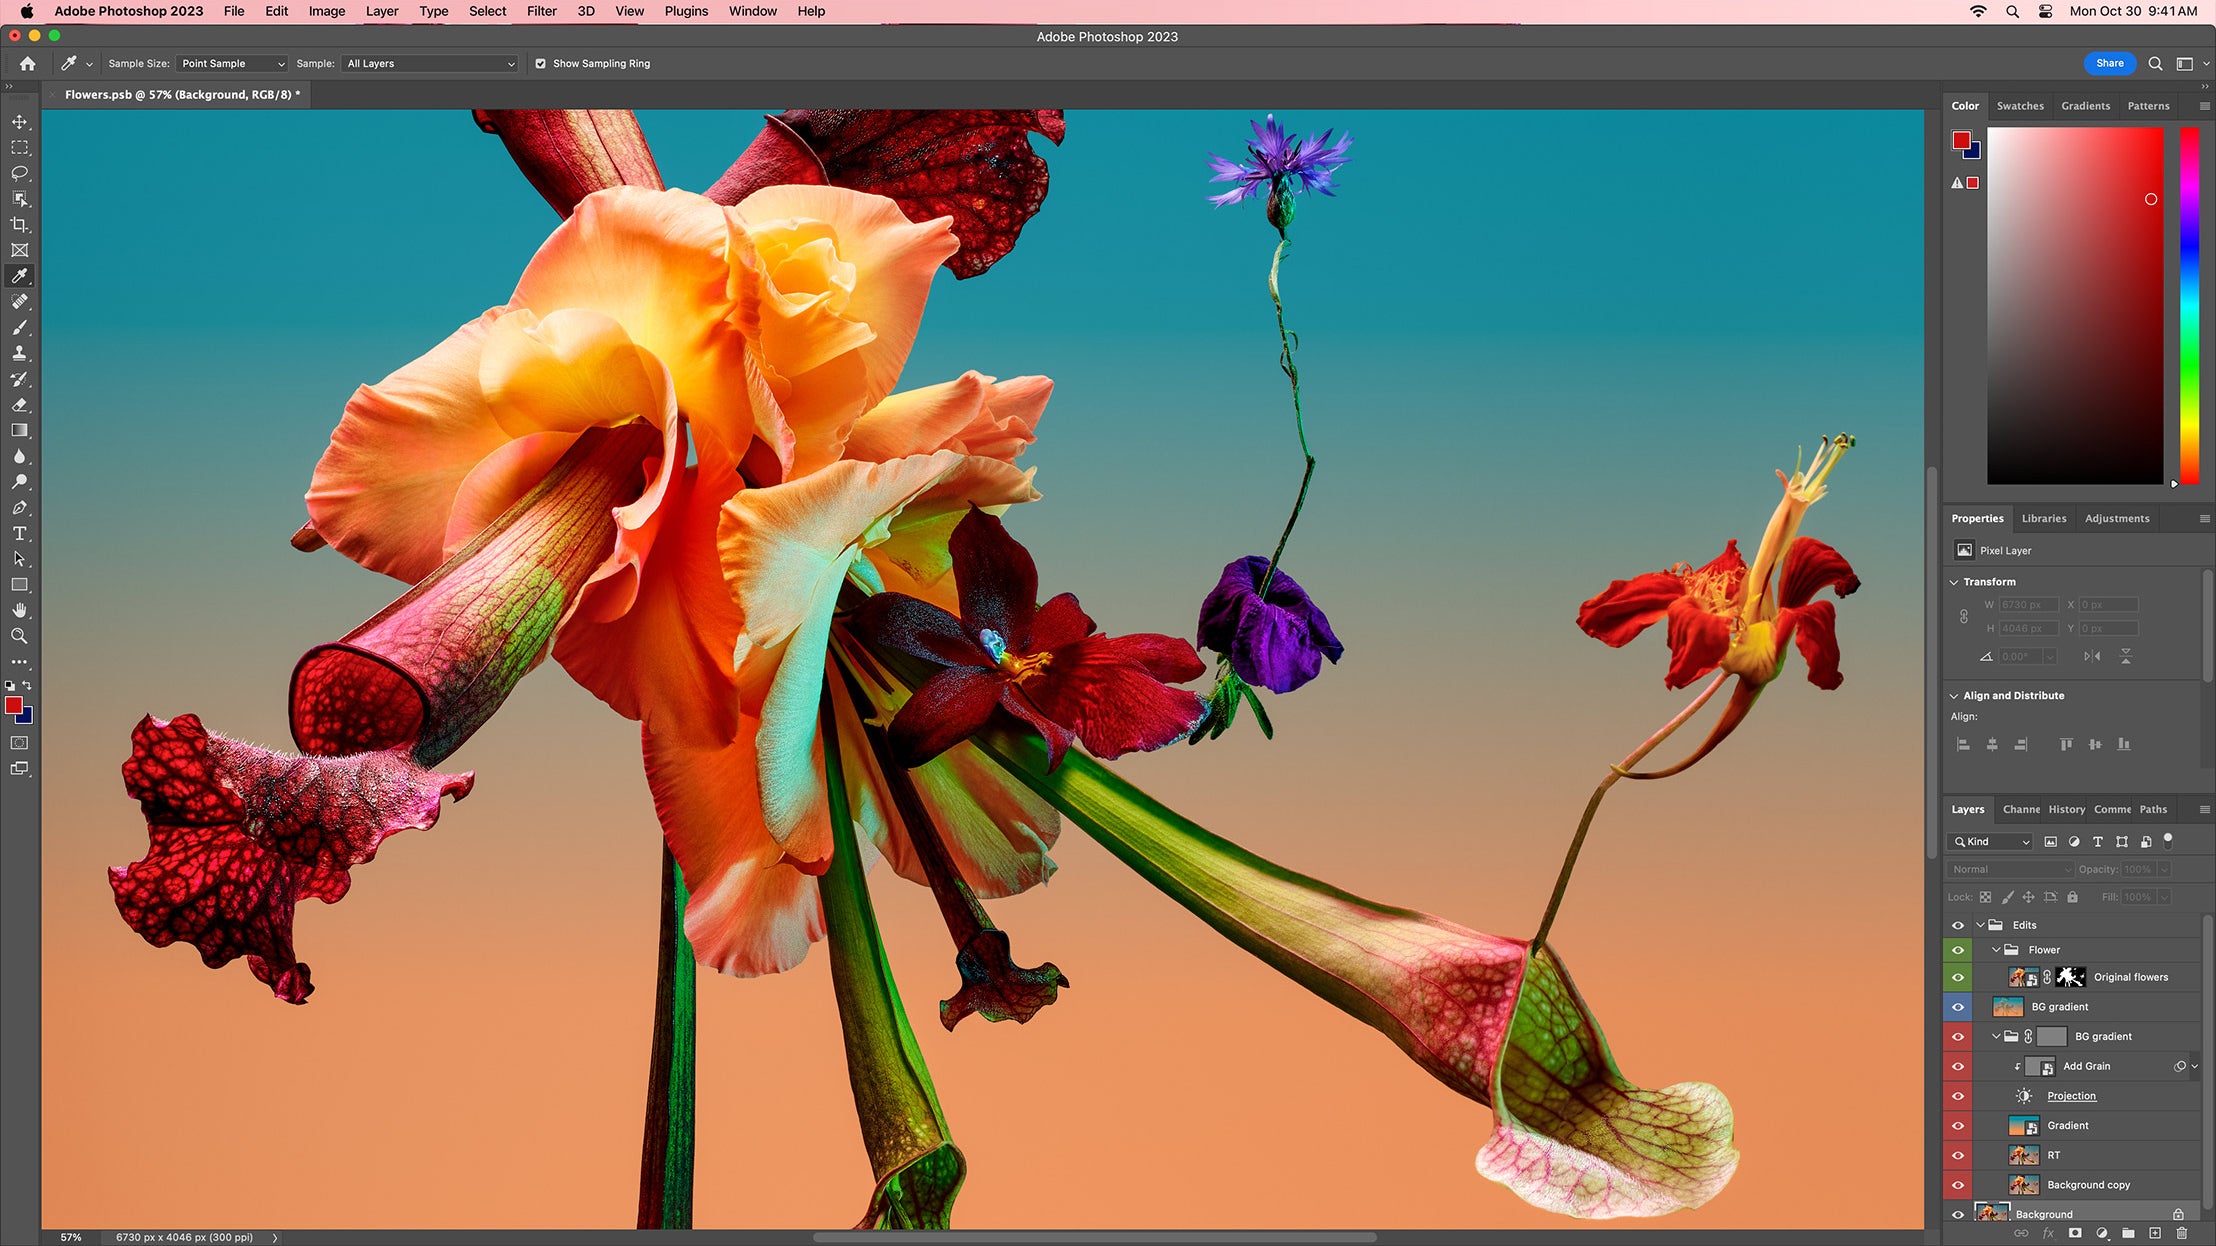The width and height of the screenshot is (2216, 1246).
Task: Open the All Layers sample dropdown
Action: pos(430,63)
